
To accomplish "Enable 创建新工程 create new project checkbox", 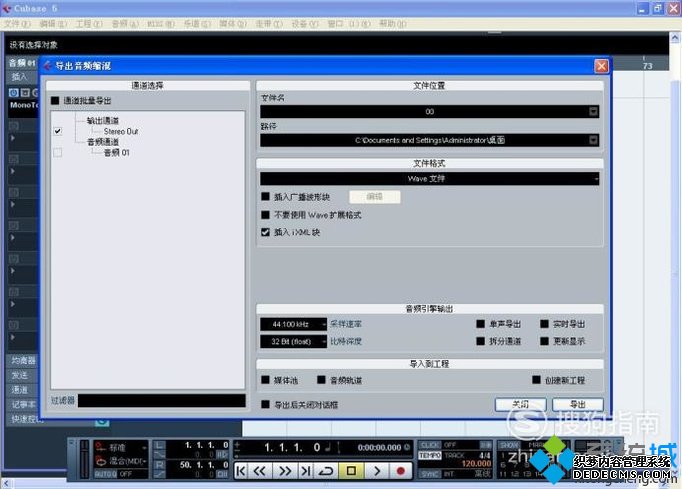I will click(x=536, y=380).
